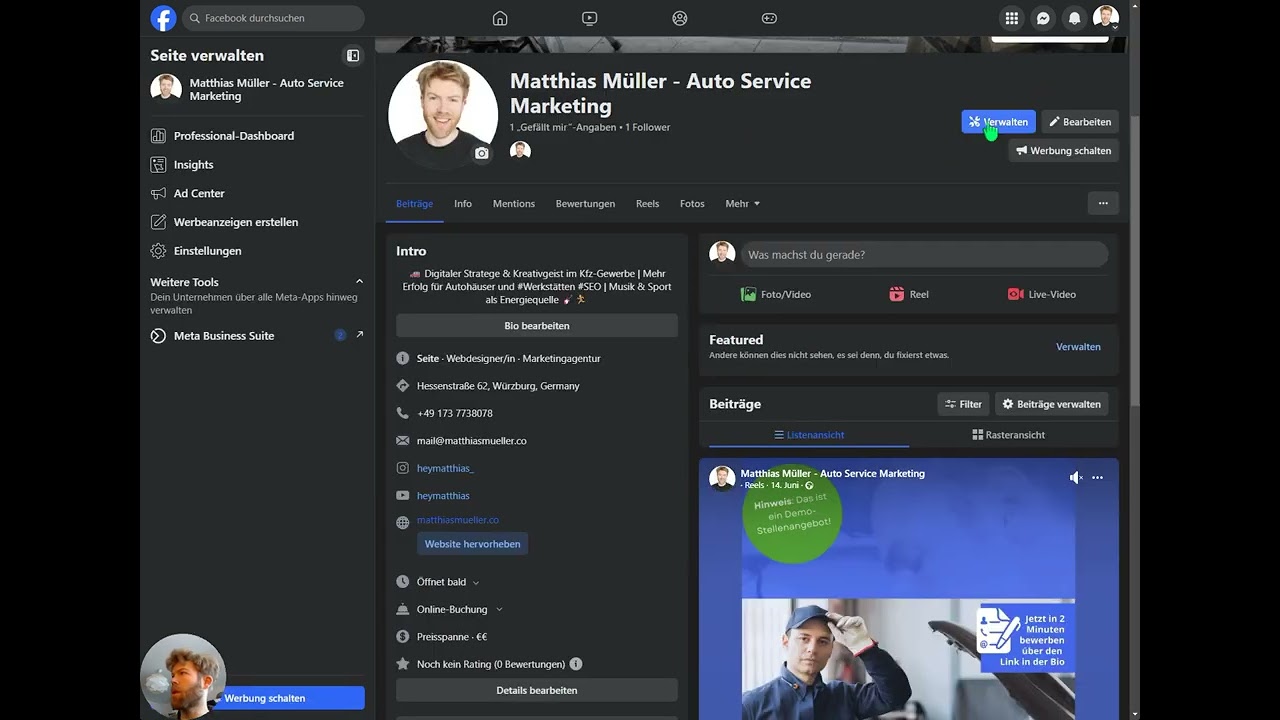Click Website hervorheben button

[x=472, y=544]
